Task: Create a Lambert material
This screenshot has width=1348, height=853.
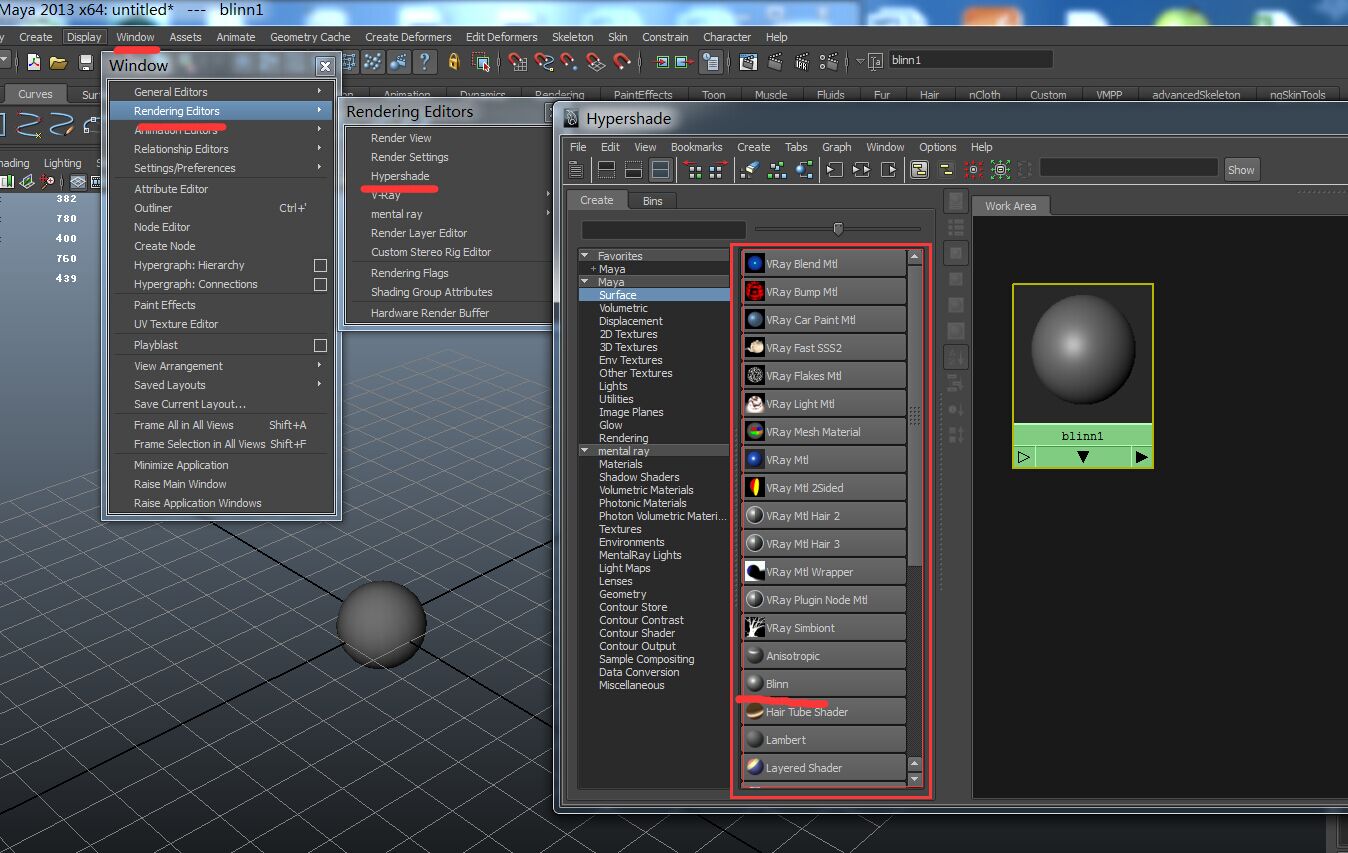Action: click(824, 740)
